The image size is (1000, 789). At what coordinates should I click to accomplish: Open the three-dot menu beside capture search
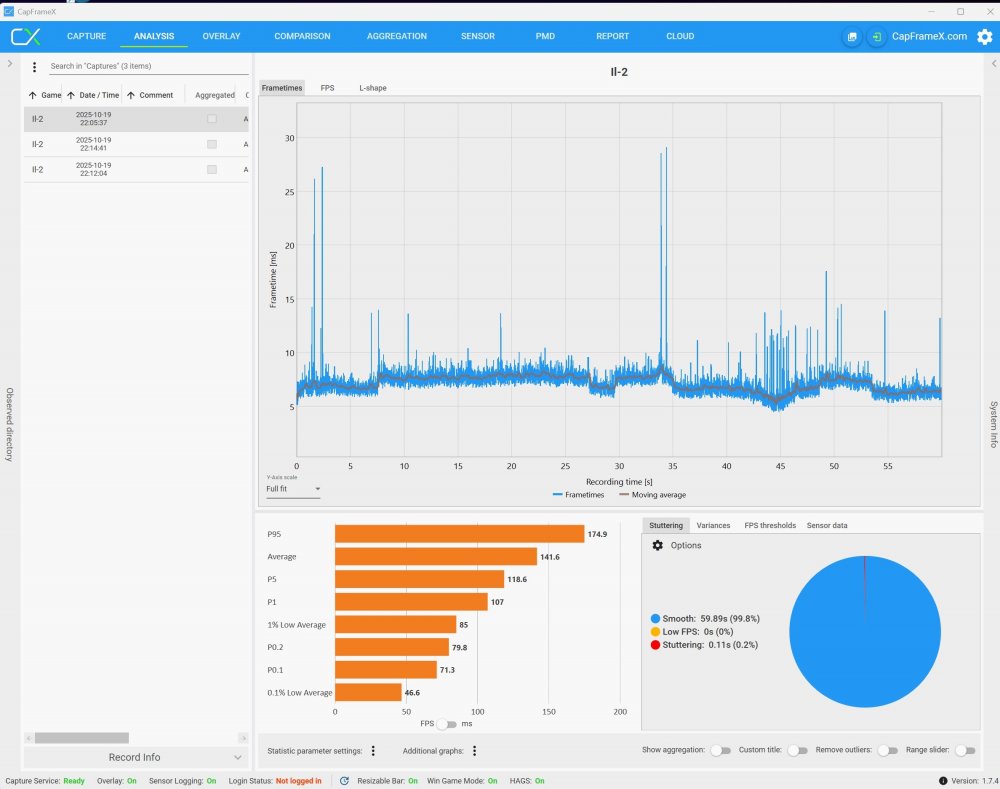click(35, 67)
